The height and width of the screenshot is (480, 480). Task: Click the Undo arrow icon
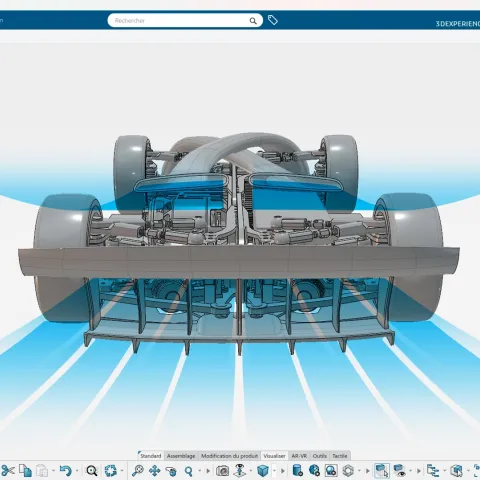(x=66, y=471)
